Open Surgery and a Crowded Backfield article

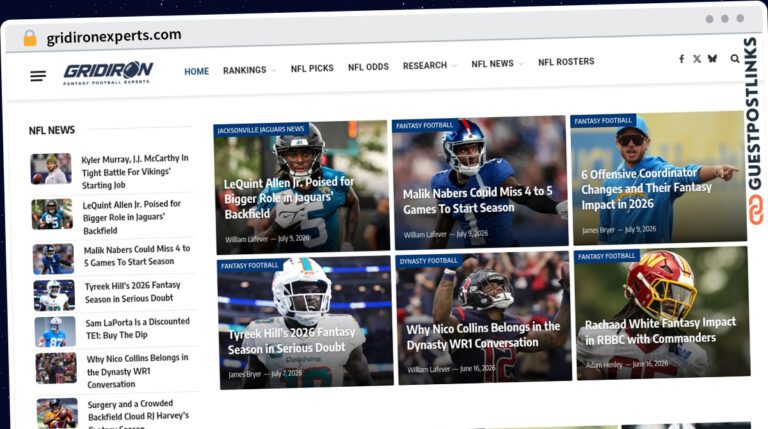(x=138, y=414)
